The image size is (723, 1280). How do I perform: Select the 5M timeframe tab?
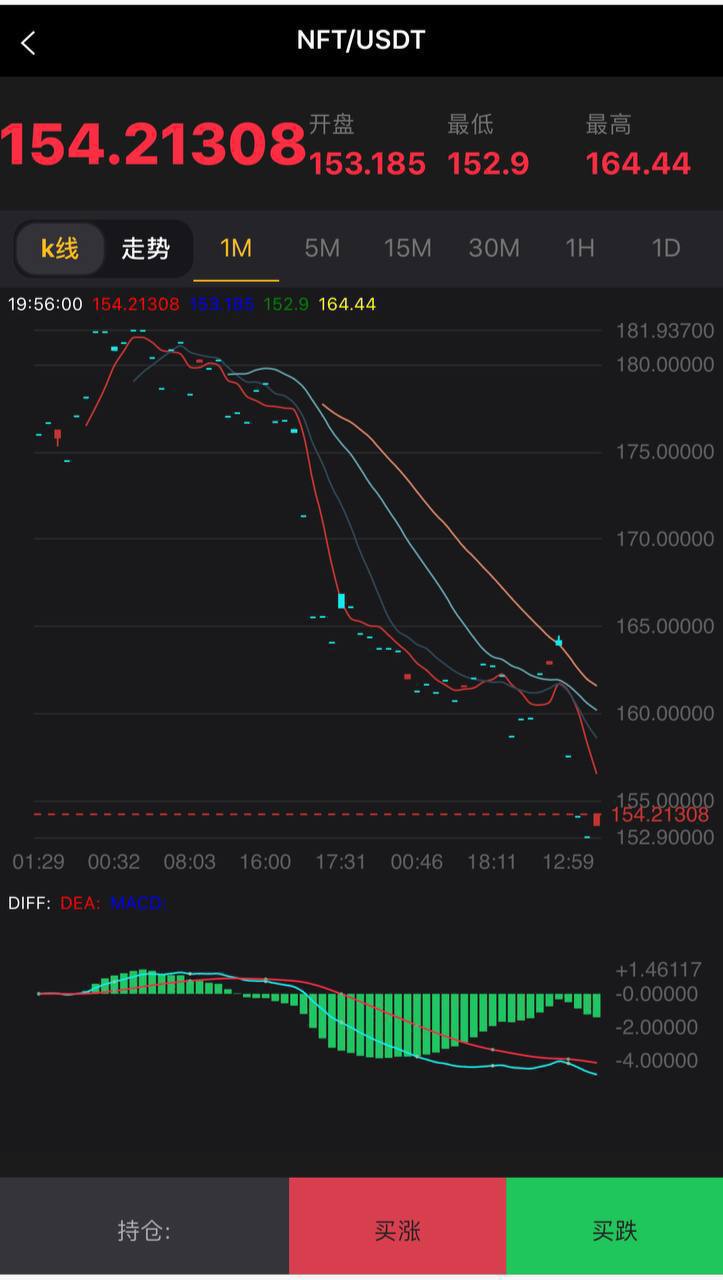click(x=322, y=248)
